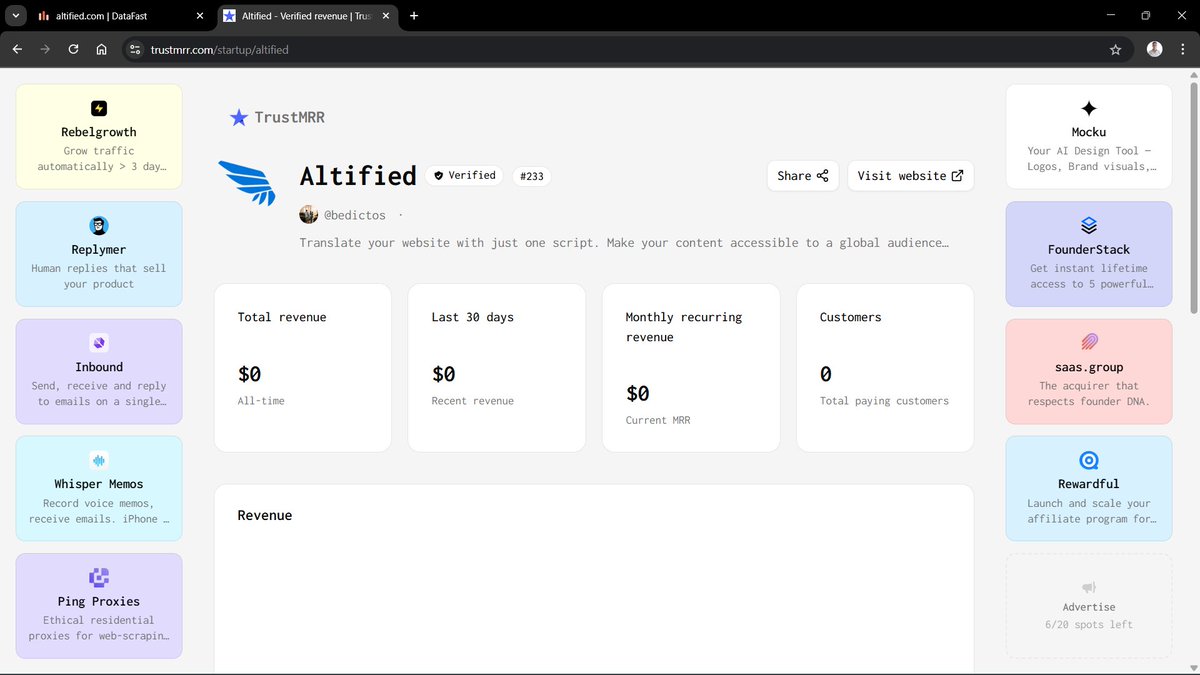Image resolution: width=1200 pixels, height=675 pixels.
Task: Bookmark this page with the star
Action: pos(1115,49)
